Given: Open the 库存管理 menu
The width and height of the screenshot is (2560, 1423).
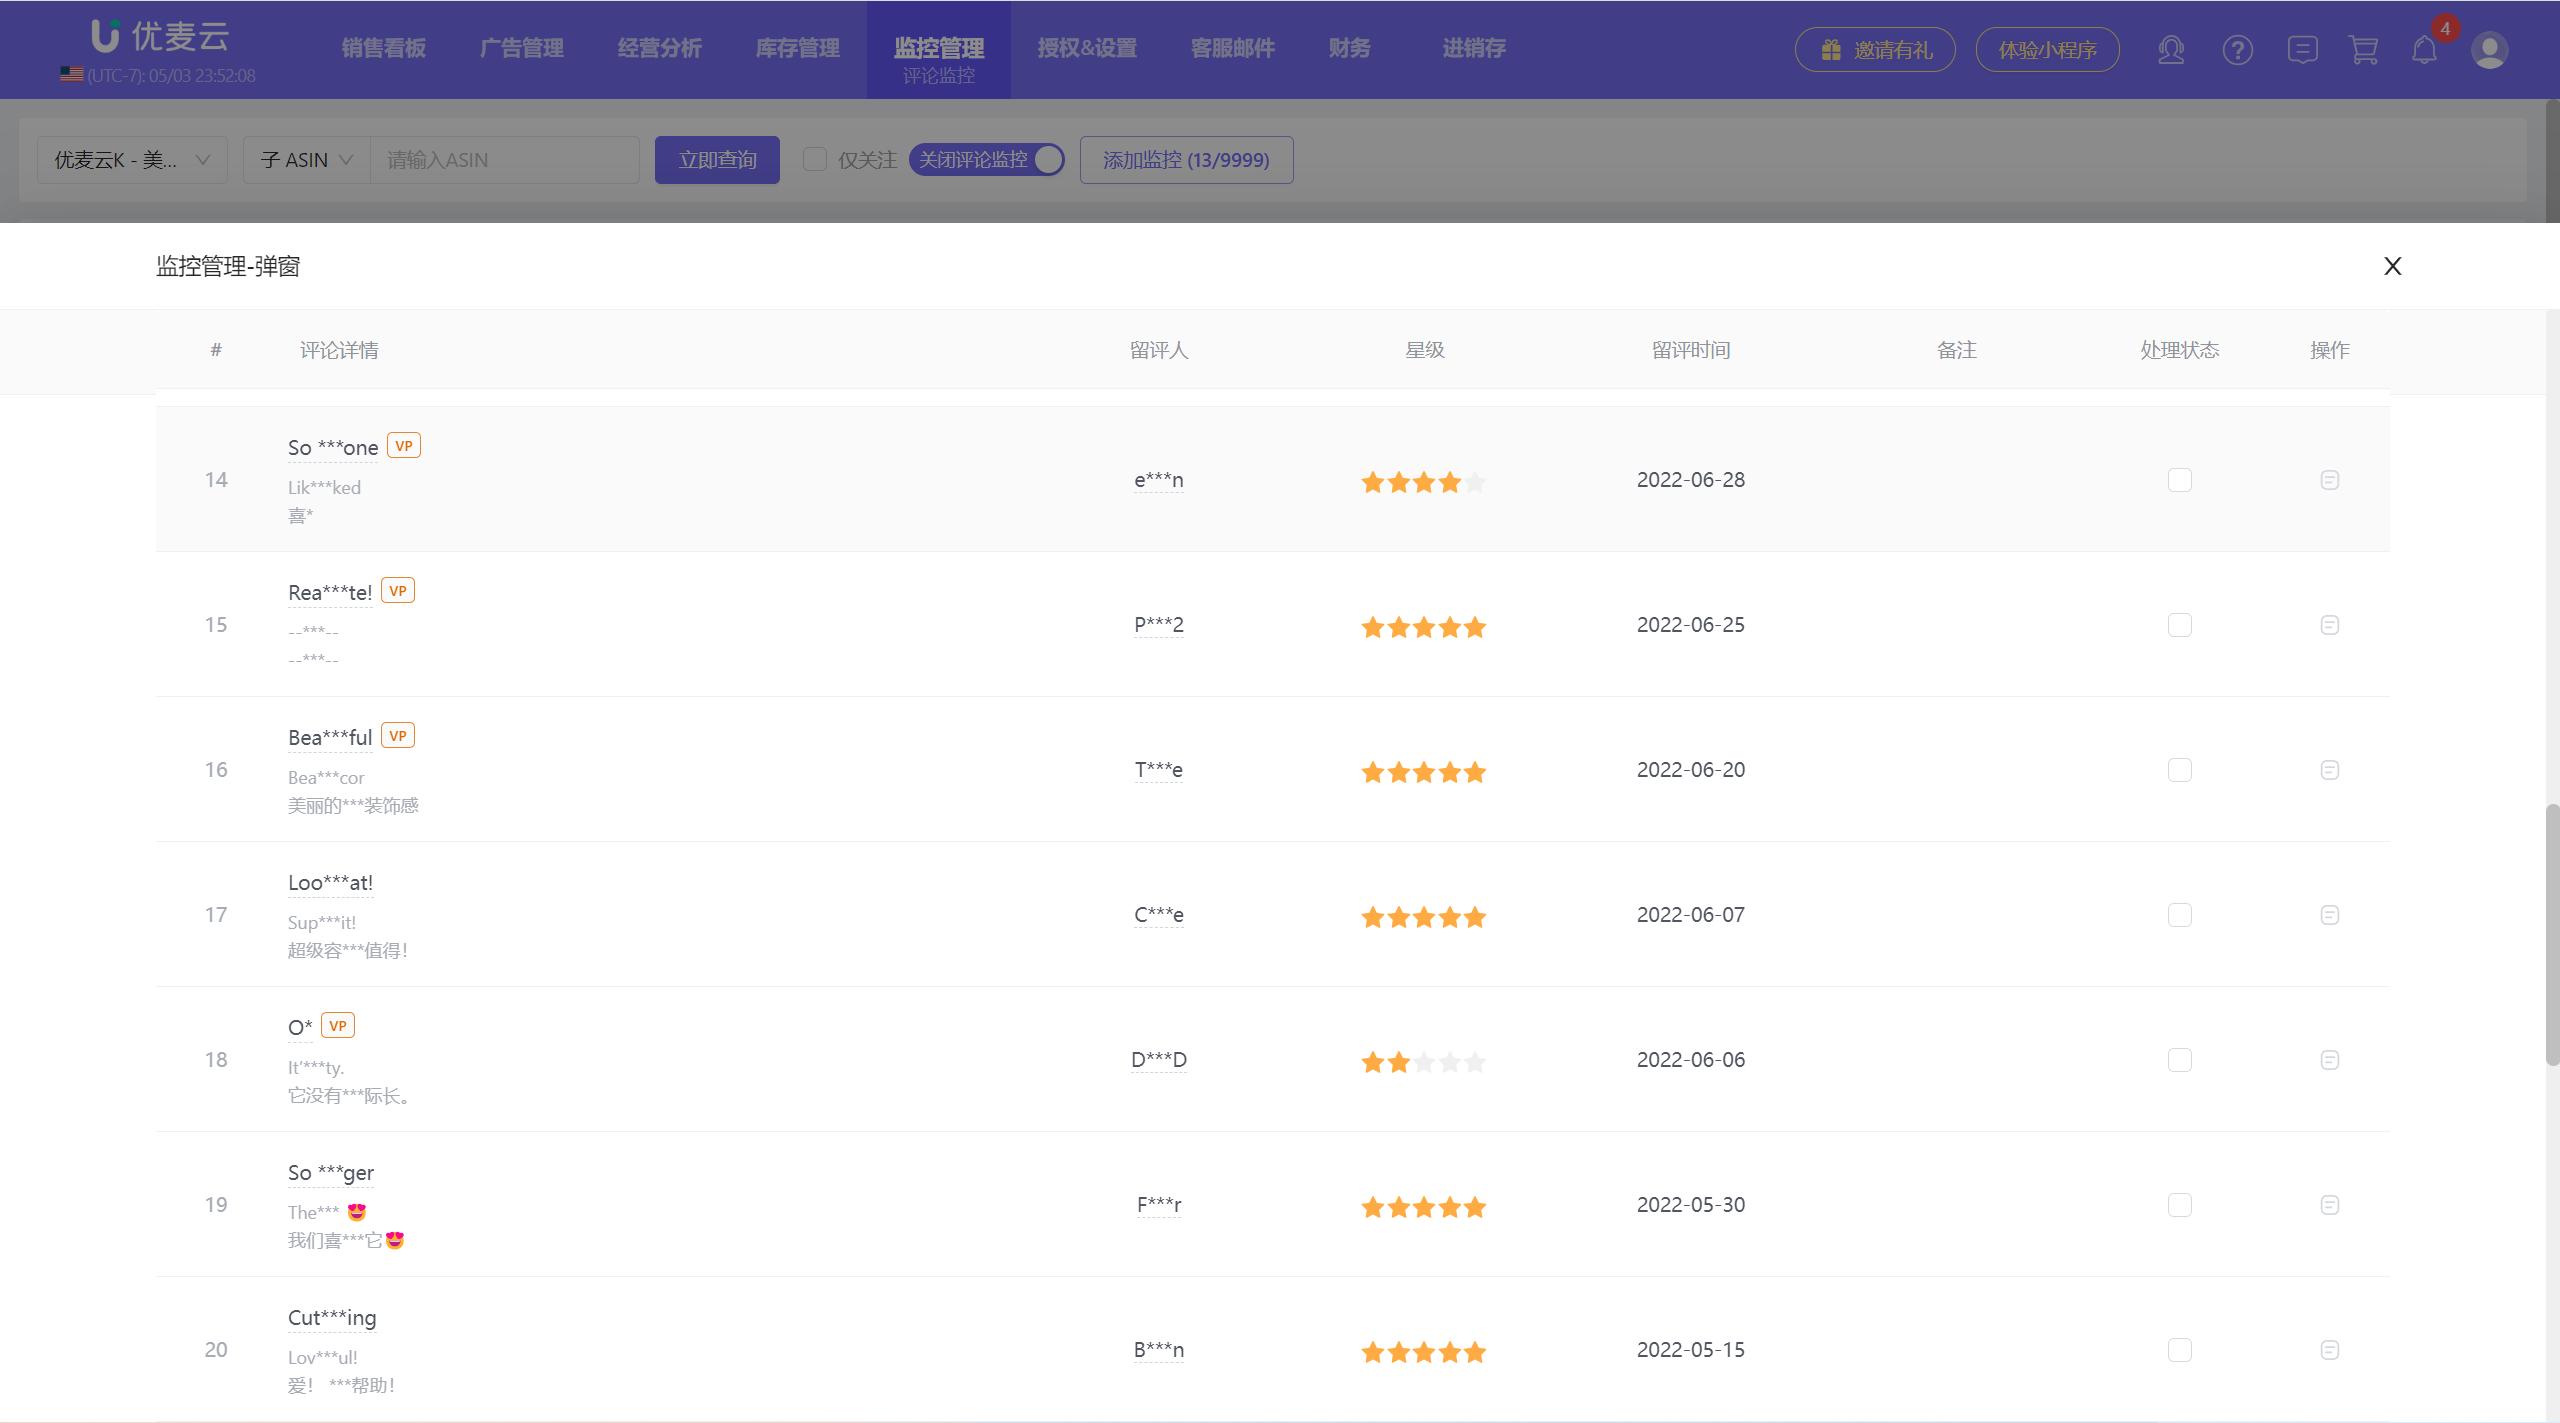Looking at the screenshot, I should point(797,48).
